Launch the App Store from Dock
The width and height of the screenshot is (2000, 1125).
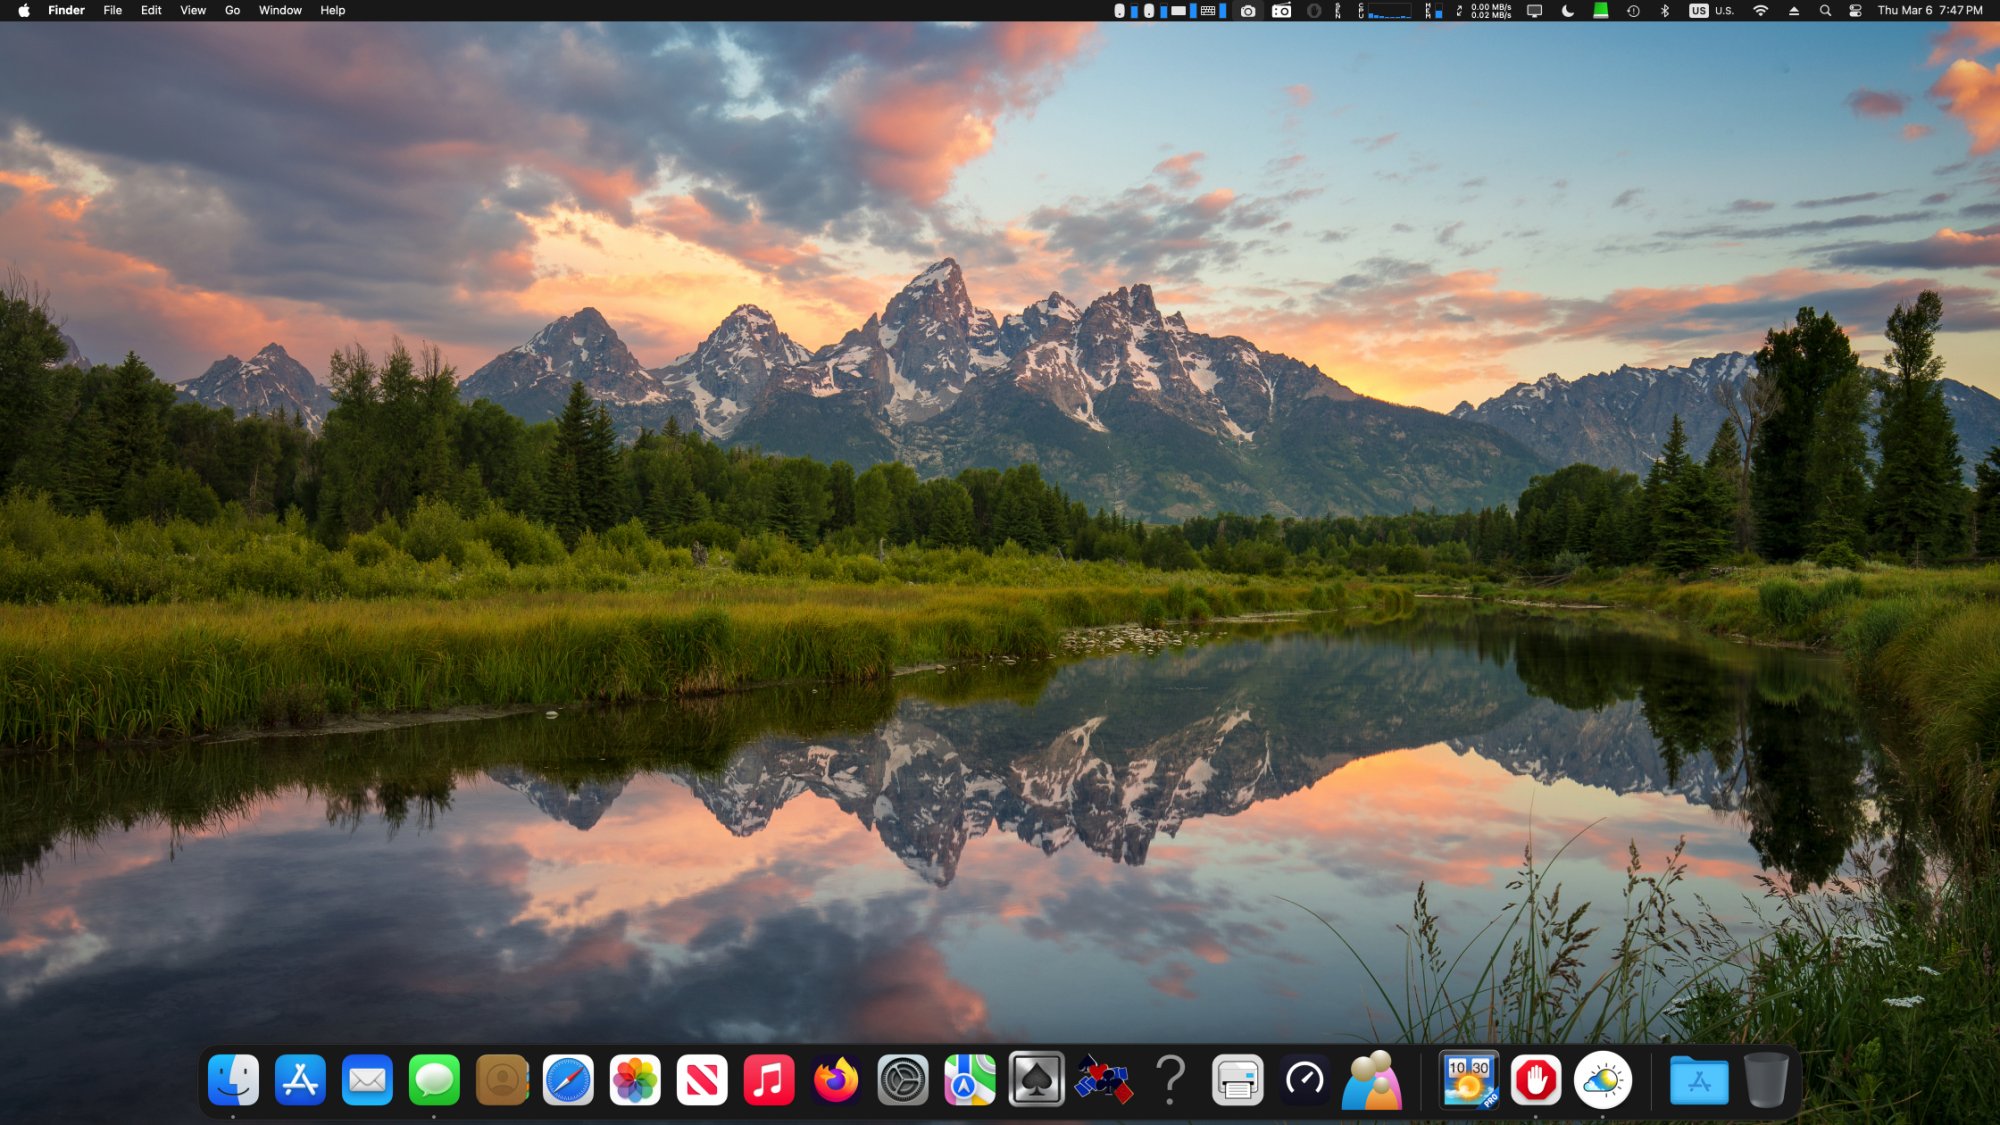click(300, 1080)
